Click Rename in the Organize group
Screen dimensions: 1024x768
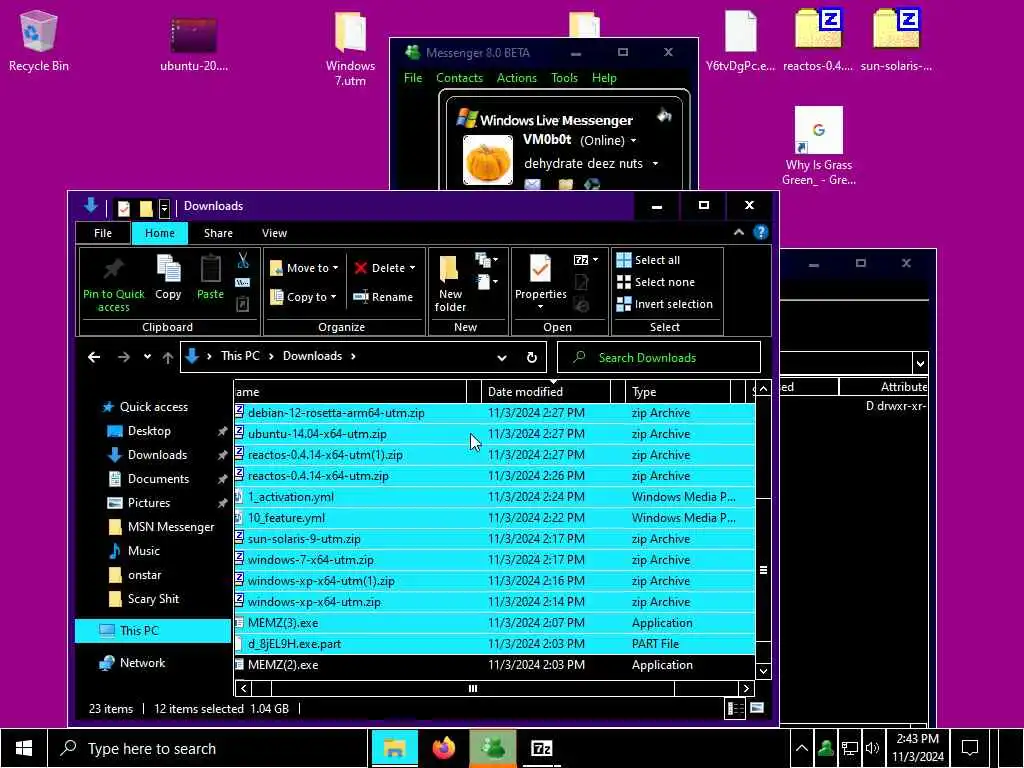(x=383, y=297)
